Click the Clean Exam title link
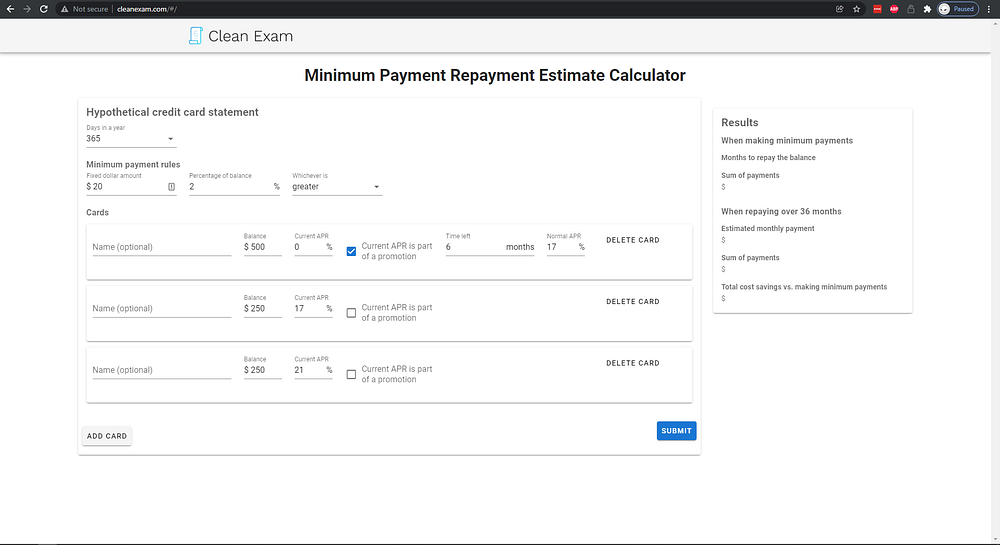Image resolution: width=1000 pixels, height=545 pixels. click(x=251, y=36)
